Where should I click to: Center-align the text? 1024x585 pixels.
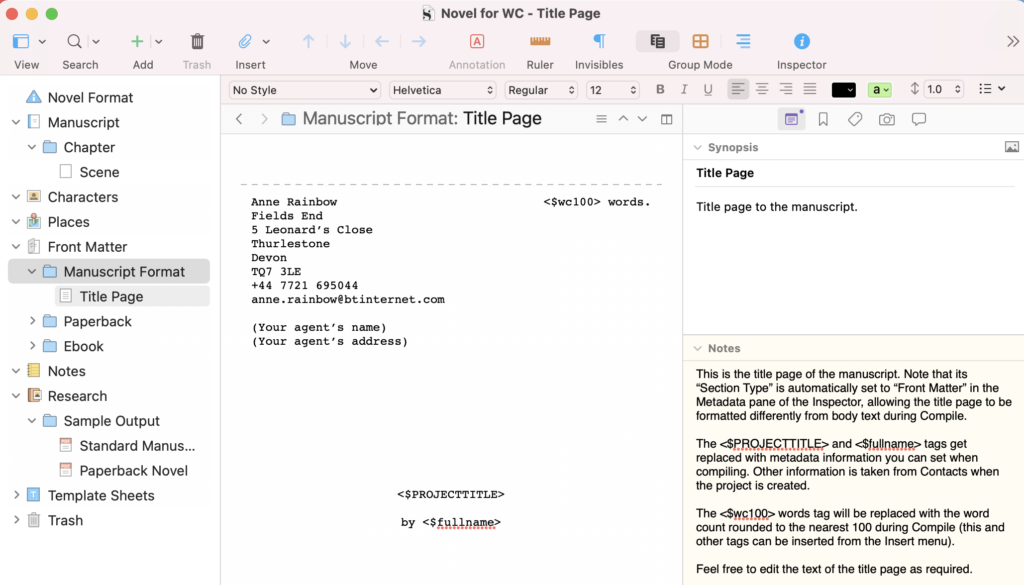click(762, 90)
